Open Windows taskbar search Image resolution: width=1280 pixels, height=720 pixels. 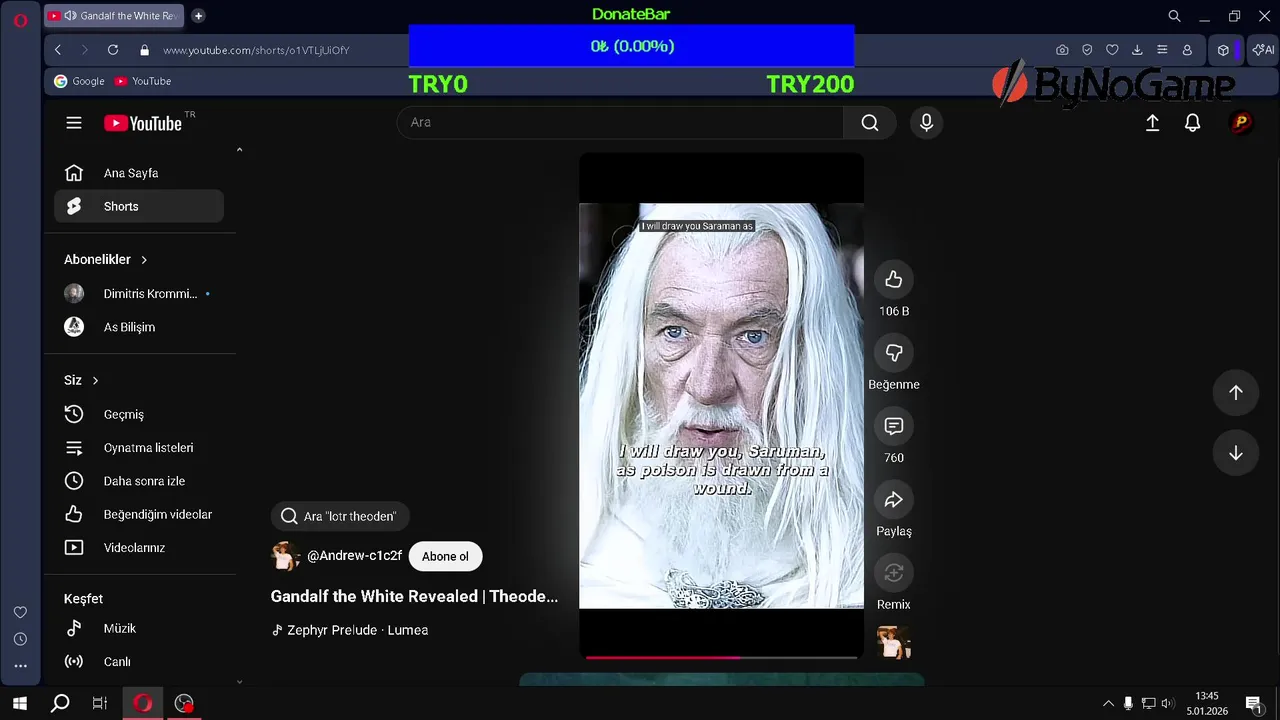click(x=60, y=703)
